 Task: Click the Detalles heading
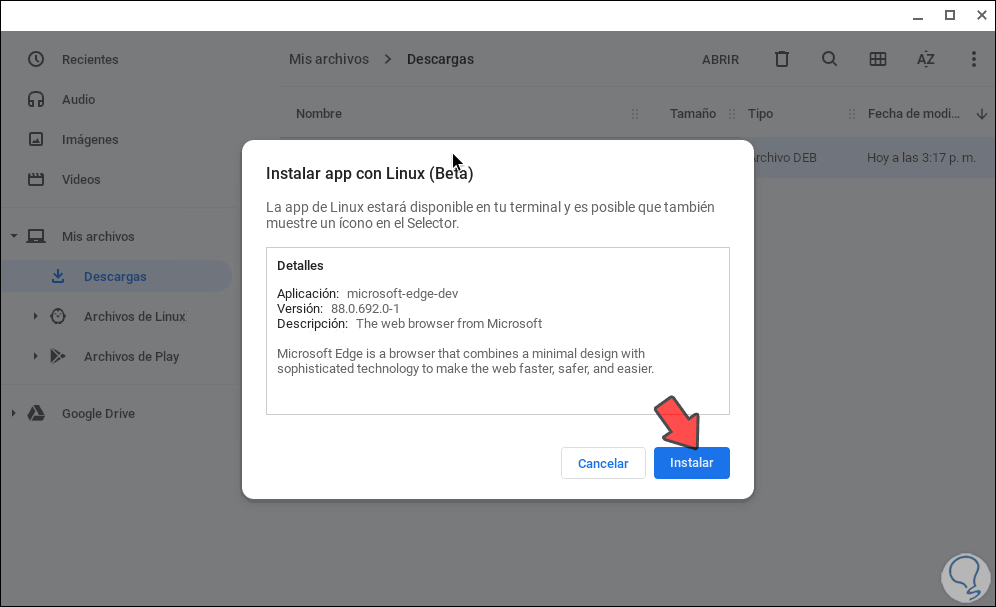pos(300,265)
